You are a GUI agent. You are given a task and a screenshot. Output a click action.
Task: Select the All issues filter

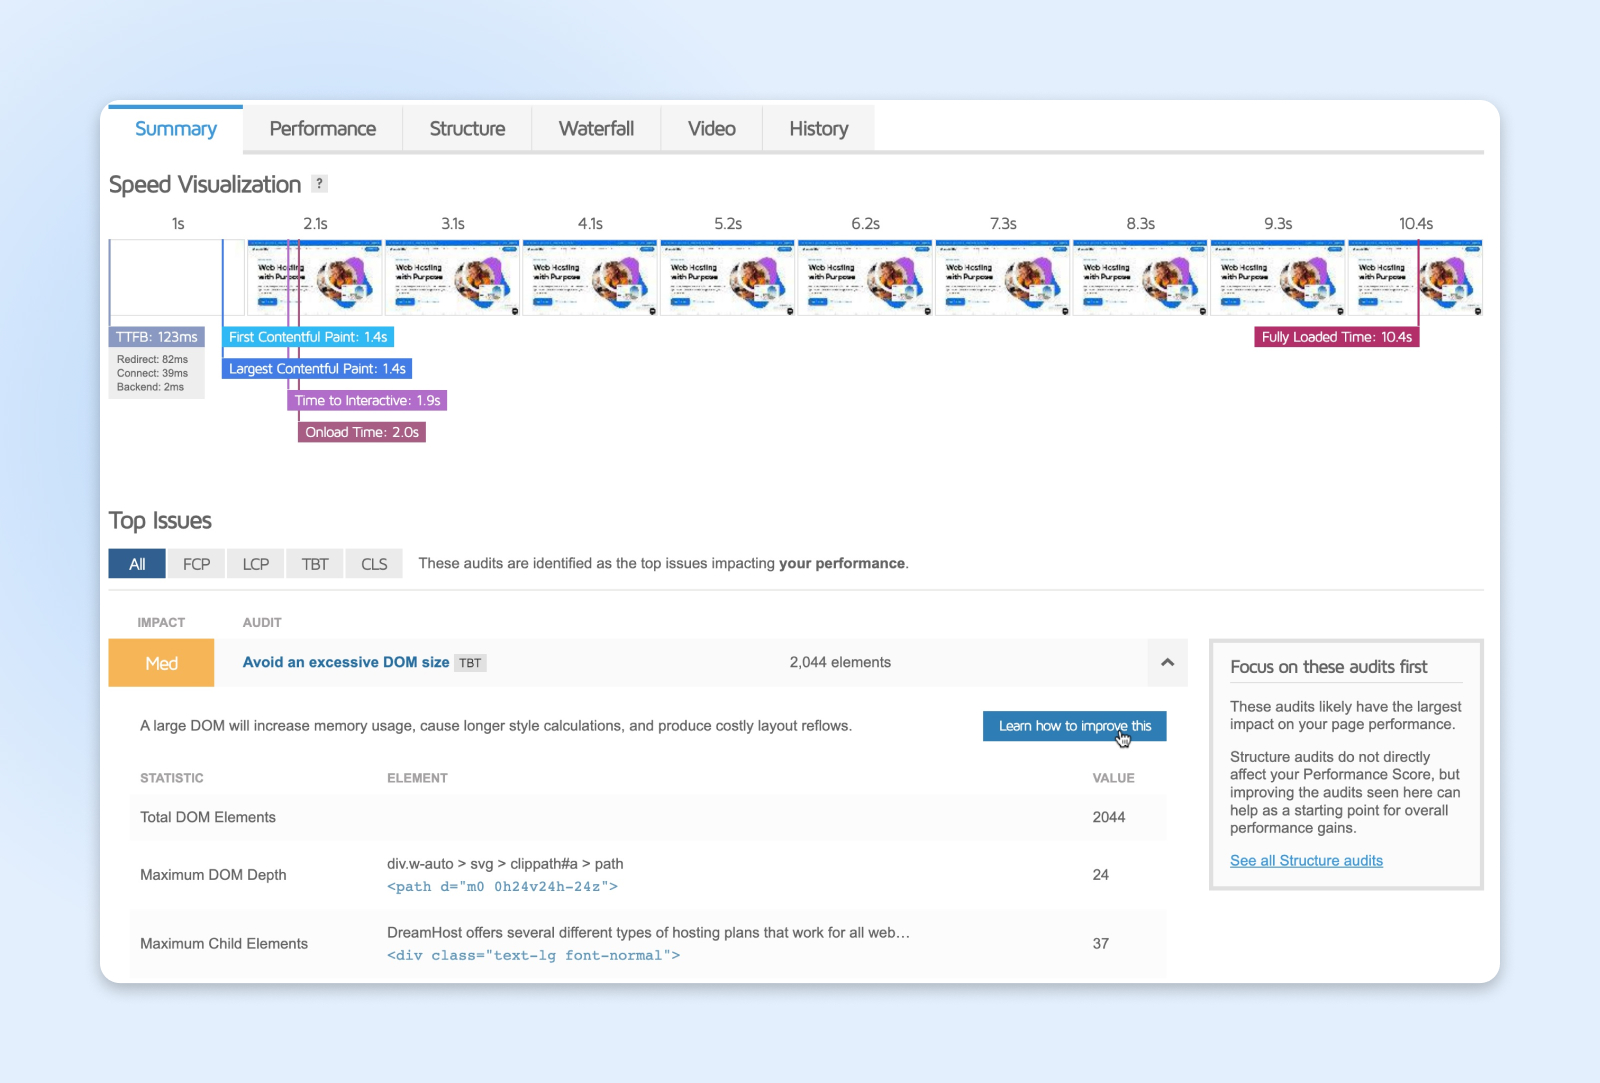point(137,564)
